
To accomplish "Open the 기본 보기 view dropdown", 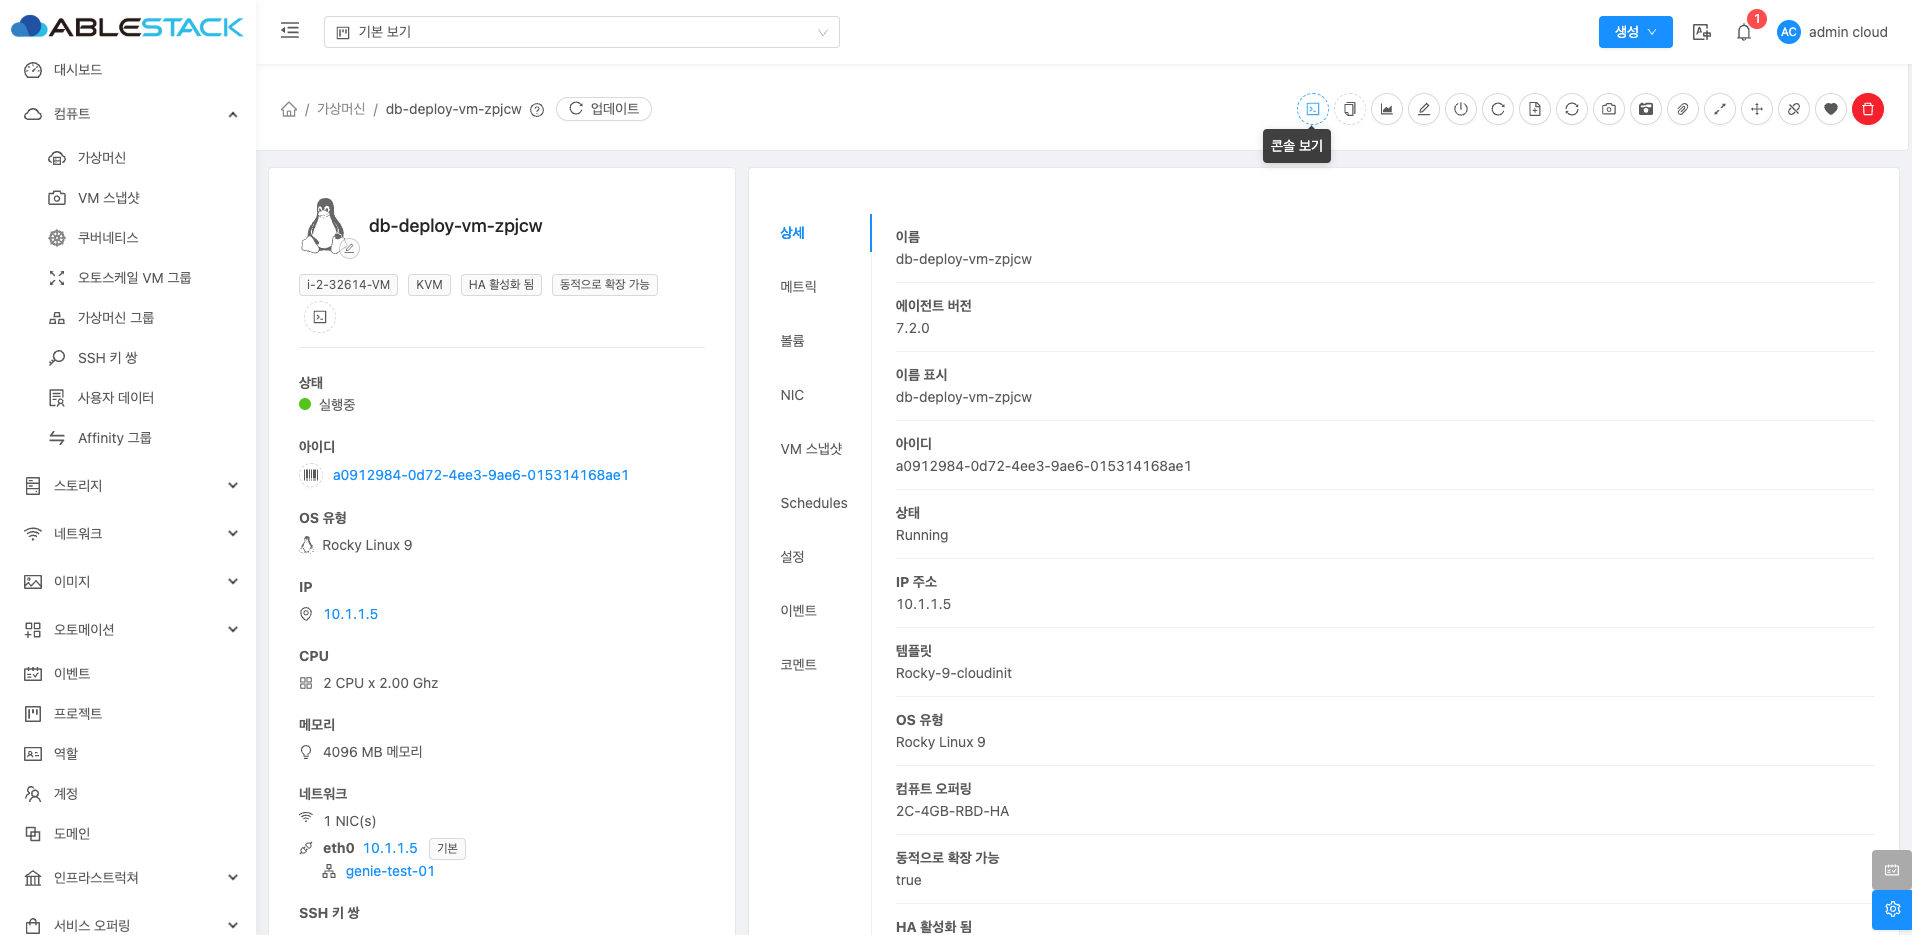I will point(581,32).
